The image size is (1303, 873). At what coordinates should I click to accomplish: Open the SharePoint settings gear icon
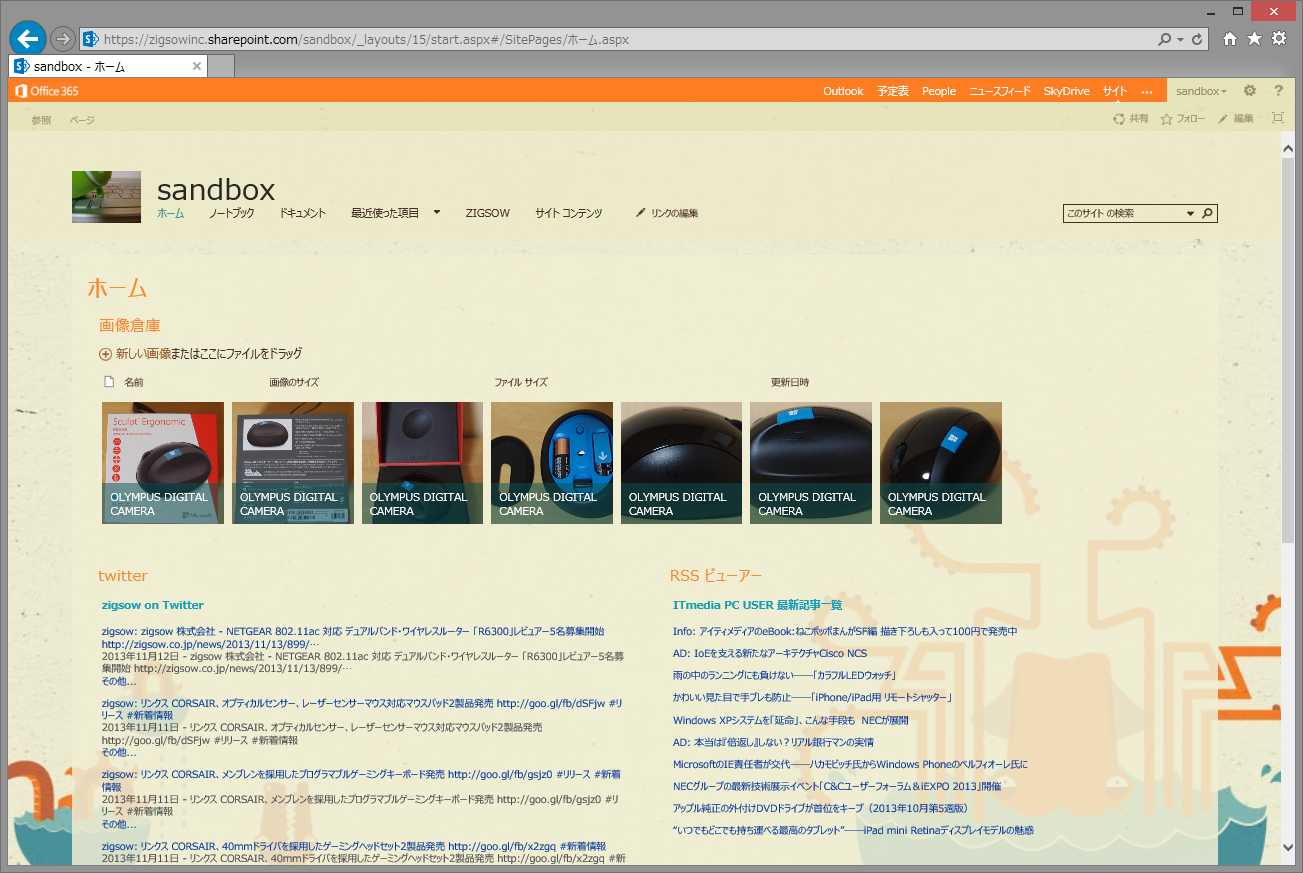click(1249, 91)
